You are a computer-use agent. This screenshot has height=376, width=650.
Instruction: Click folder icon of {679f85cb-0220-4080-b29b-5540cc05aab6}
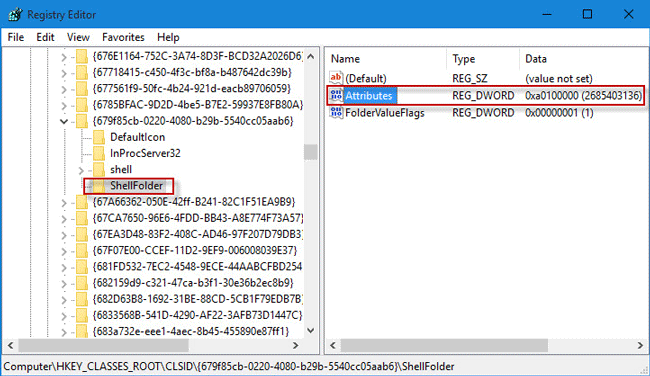click(x=82, y=121)
